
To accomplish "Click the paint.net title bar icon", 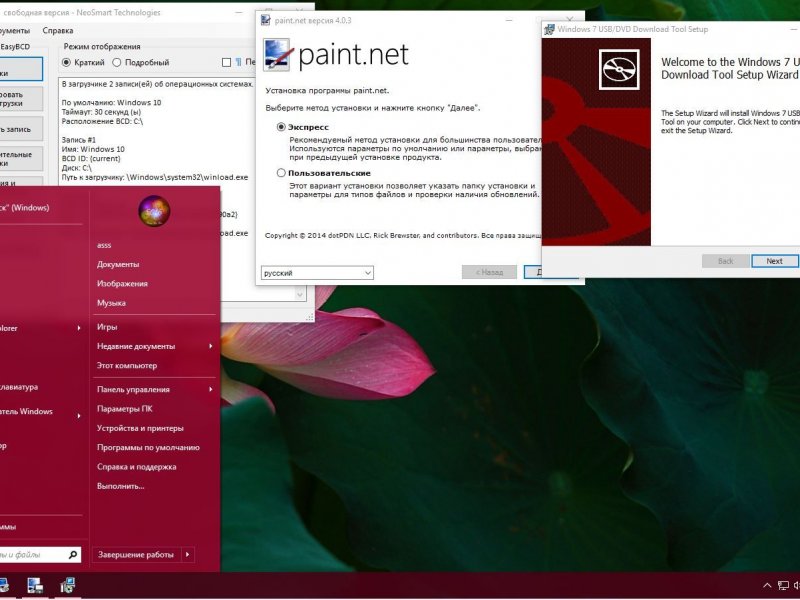I will pyautogui.click(x=266, y=20).
